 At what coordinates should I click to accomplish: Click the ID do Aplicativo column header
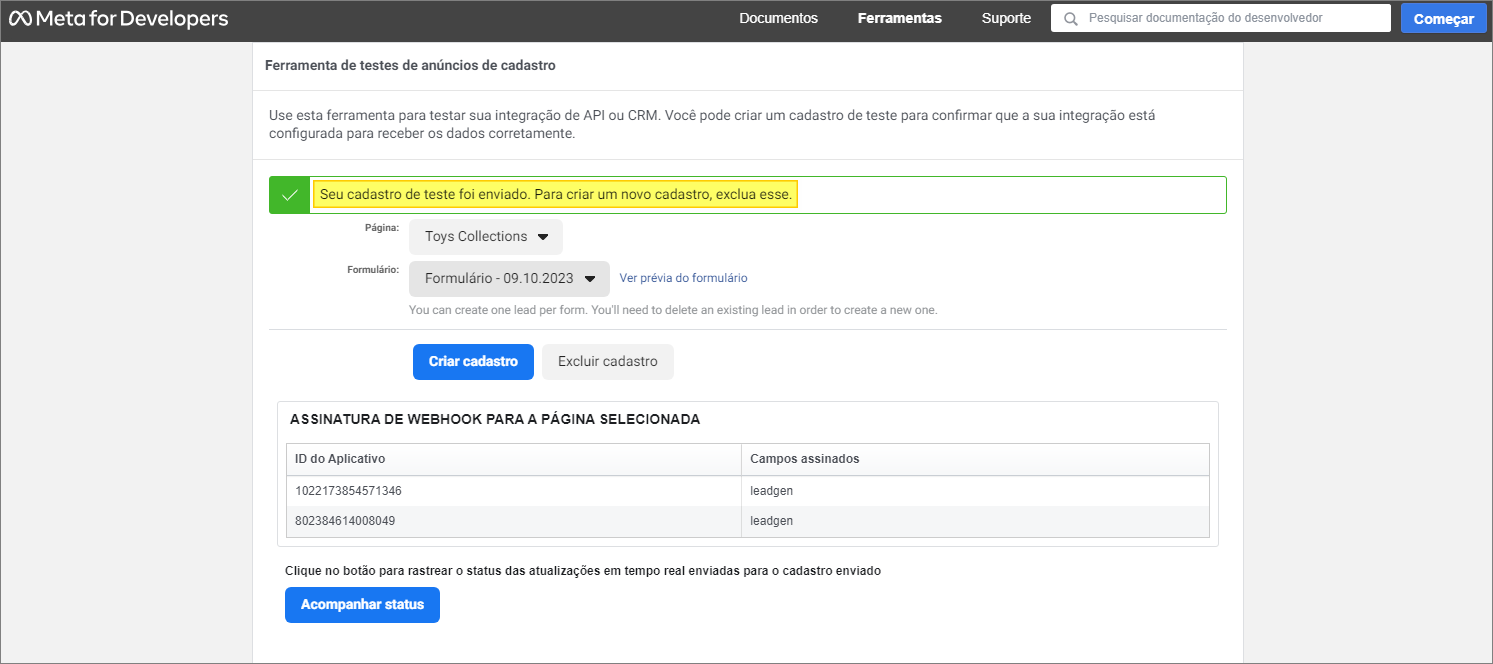pyautogui.click(x=340, y=459)
